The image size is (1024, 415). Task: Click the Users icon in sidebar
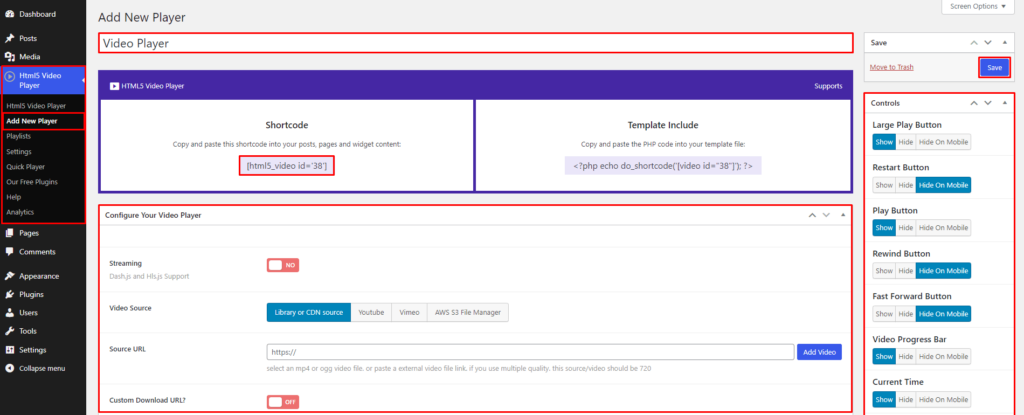point(9,313)
